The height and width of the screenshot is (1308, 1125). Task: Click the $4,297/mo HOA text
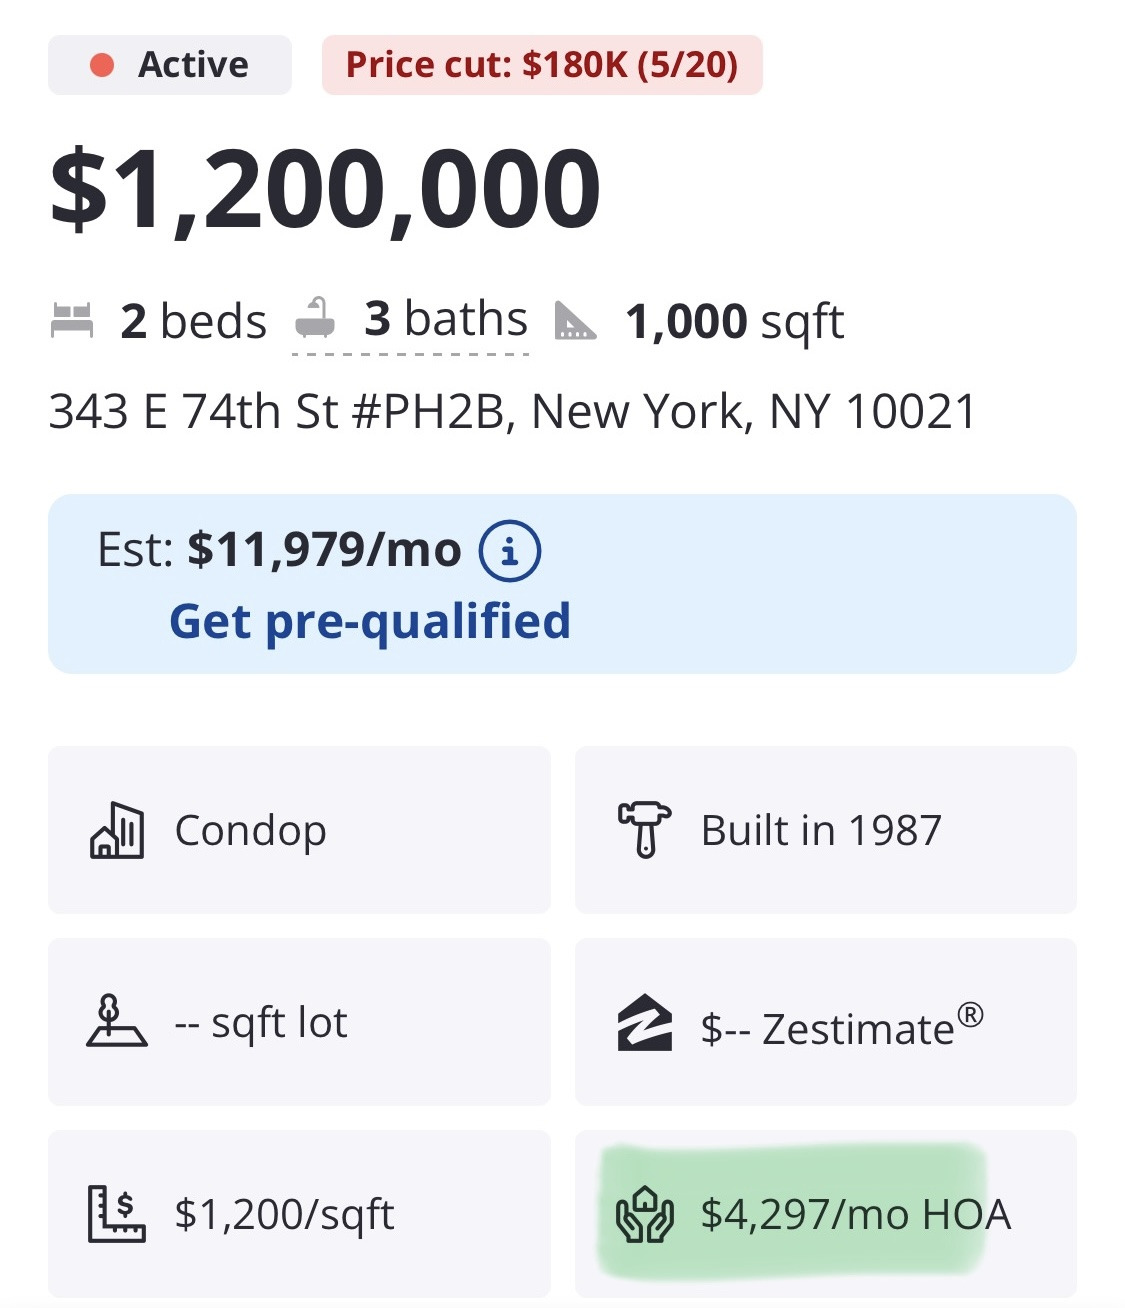tap(856, 1214)
